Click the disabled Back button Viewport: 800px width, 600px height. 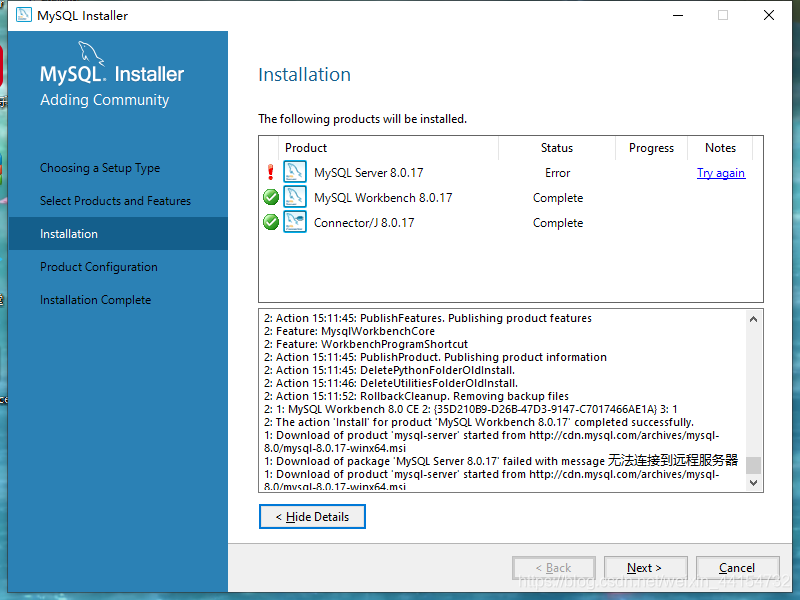point(554,568)
